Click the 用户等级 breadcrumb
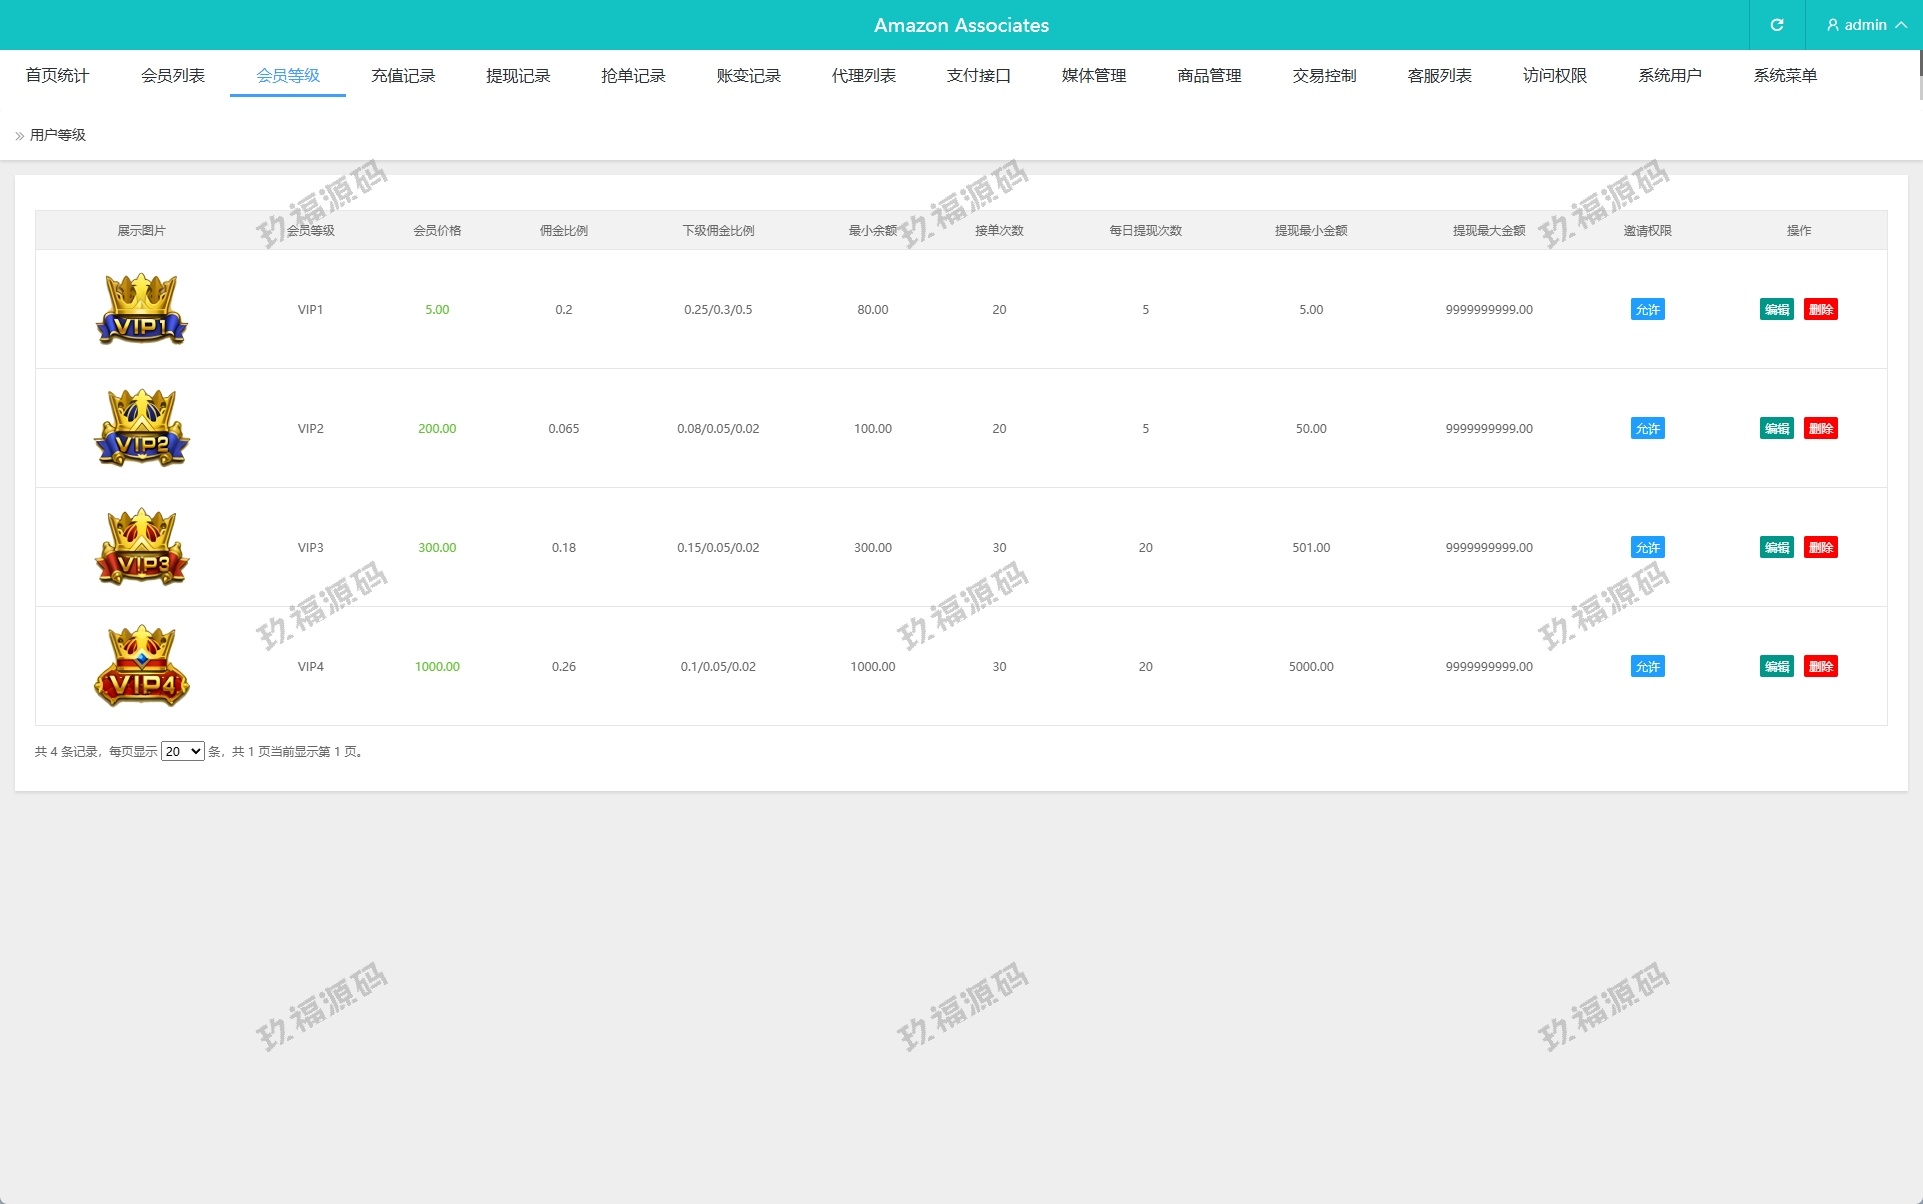Image resolution: width=1923 pixels, height=1204 pixels. click(x=58, y=135)
